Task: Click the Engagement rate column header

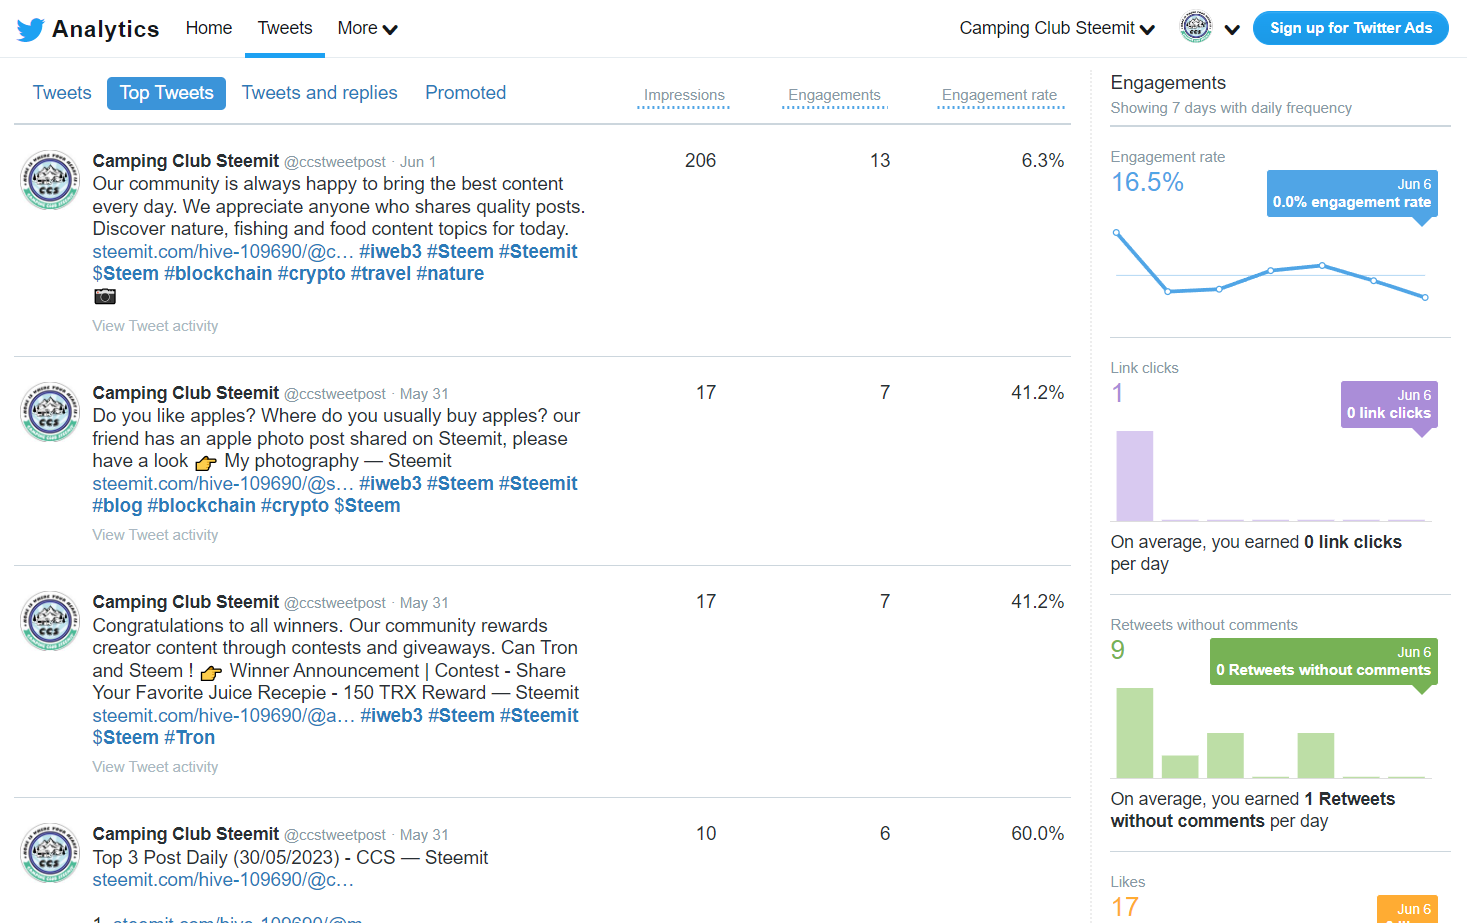Action: 1000,96
